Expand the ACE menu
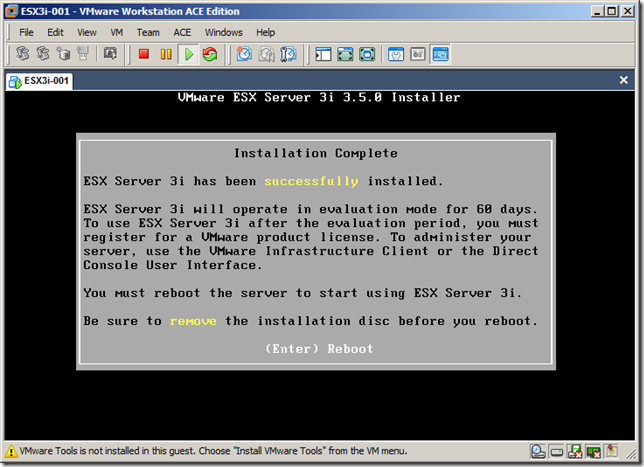 (182, 32)
